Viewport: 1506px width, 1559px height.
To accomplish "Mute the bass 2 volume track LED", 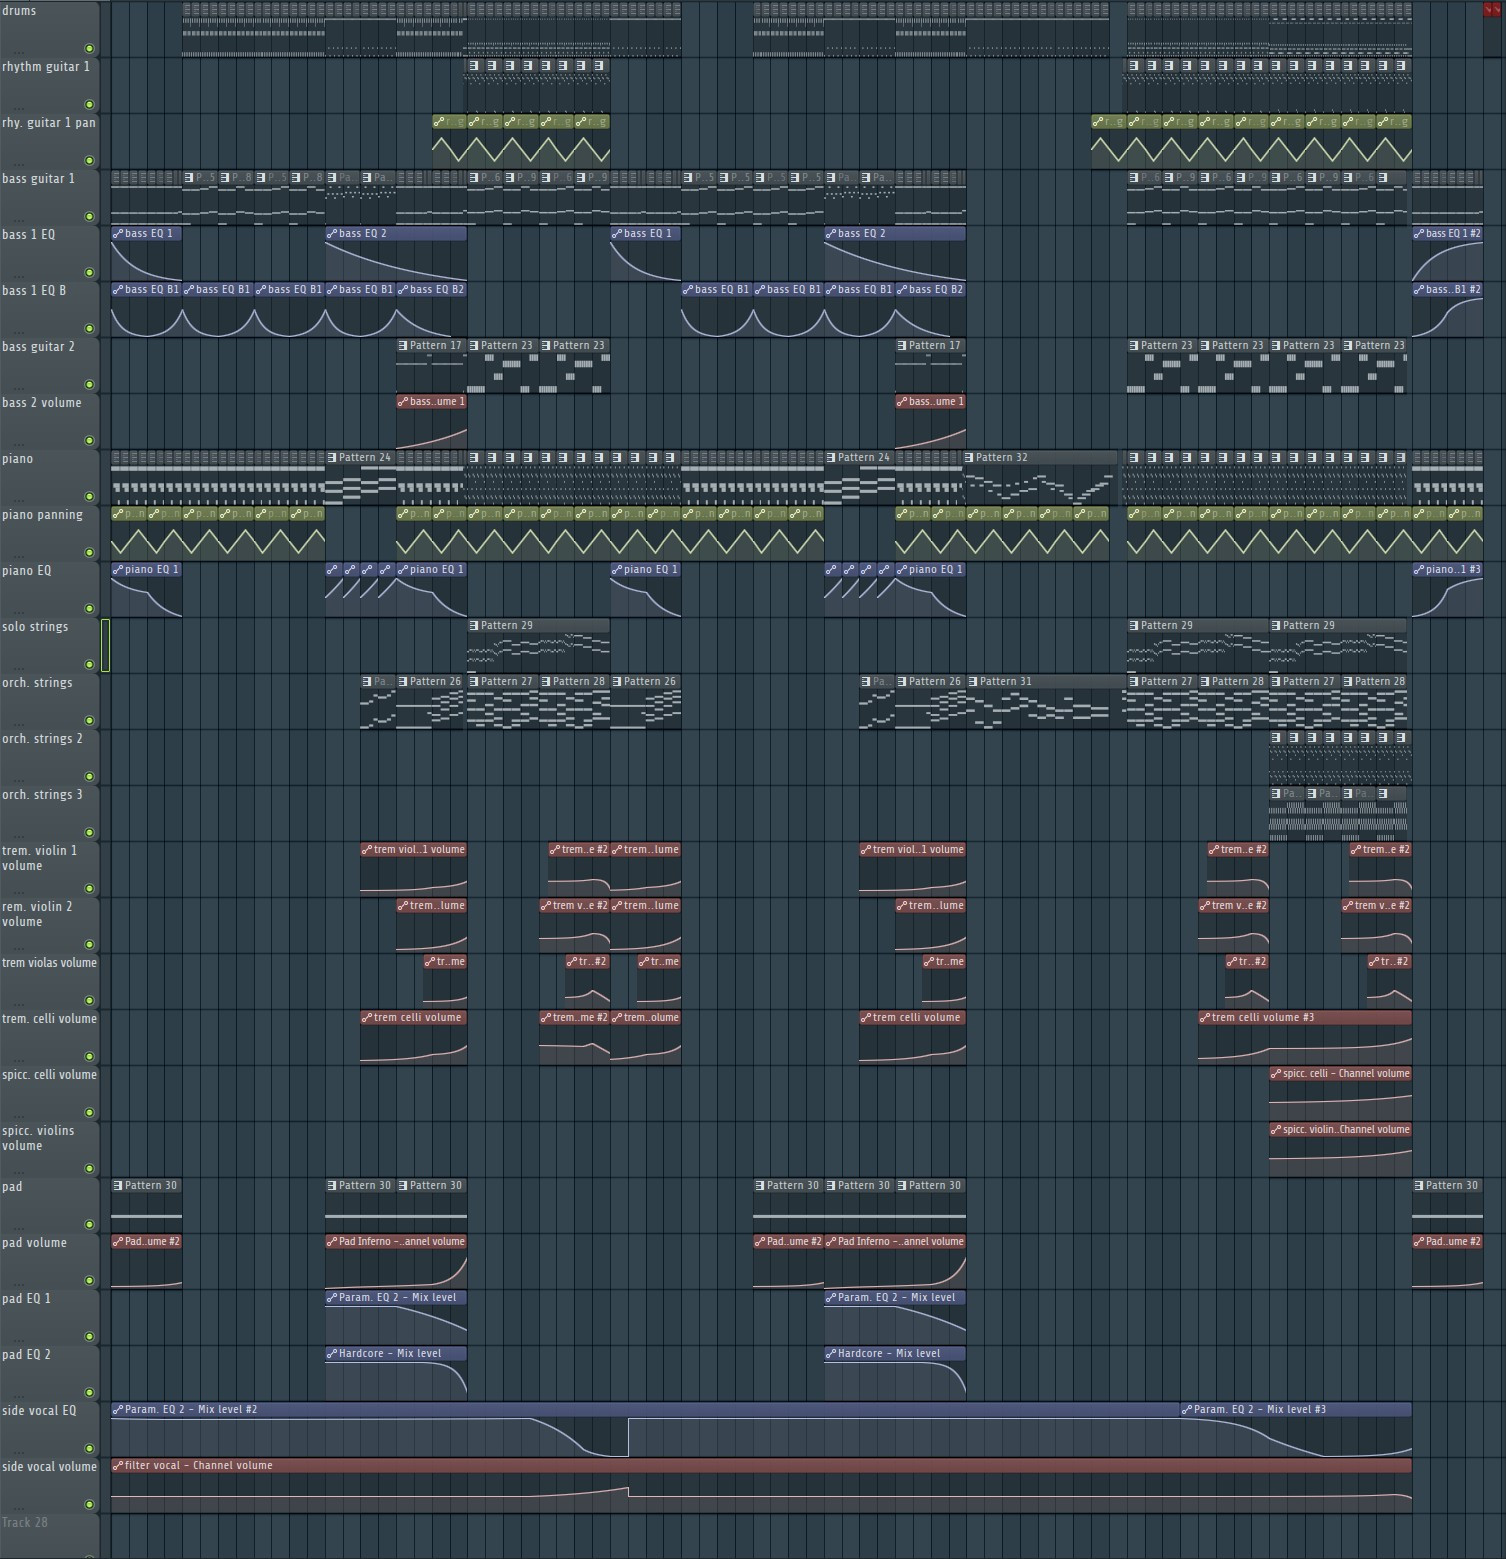I will click(x=89, y=440).
